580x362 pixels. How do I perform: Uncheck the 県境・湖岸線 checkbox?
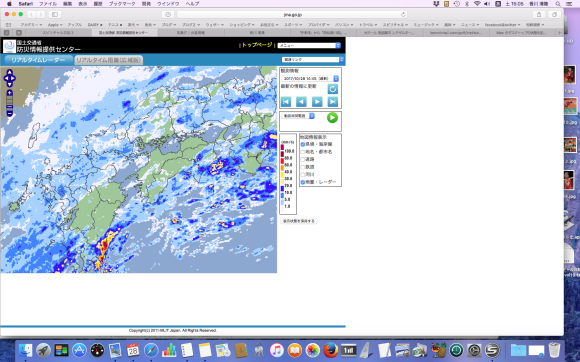click(303, 144)
